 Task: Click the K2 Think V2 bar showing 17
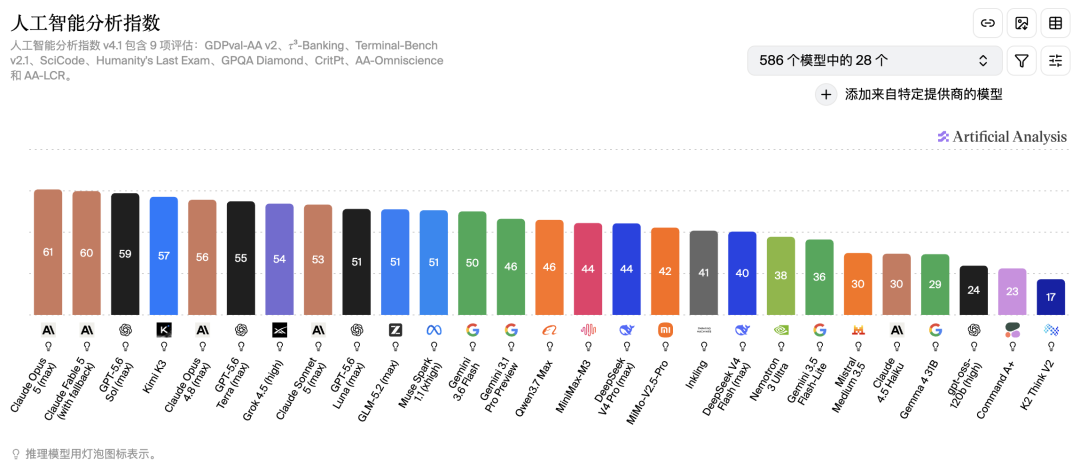(1051, 297)
